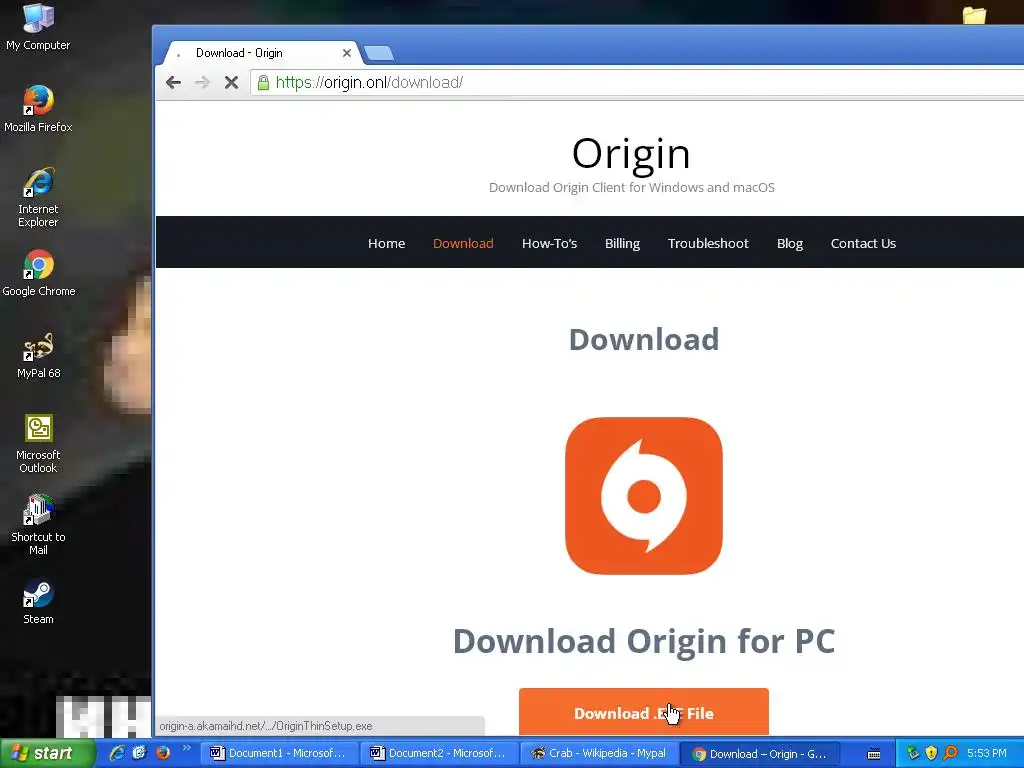Open MyPal 68 desktop shortcut

(39, 355)
